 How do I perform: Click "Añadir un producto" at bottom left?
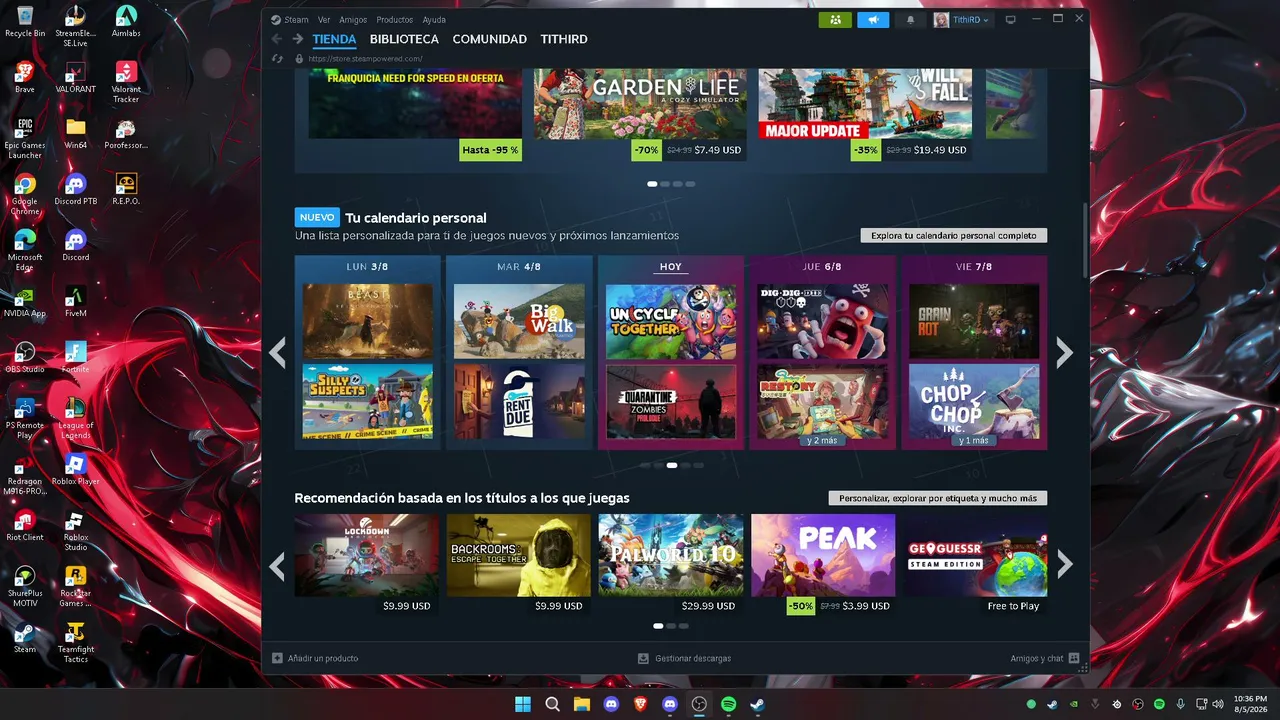click(x=315, y=658)
